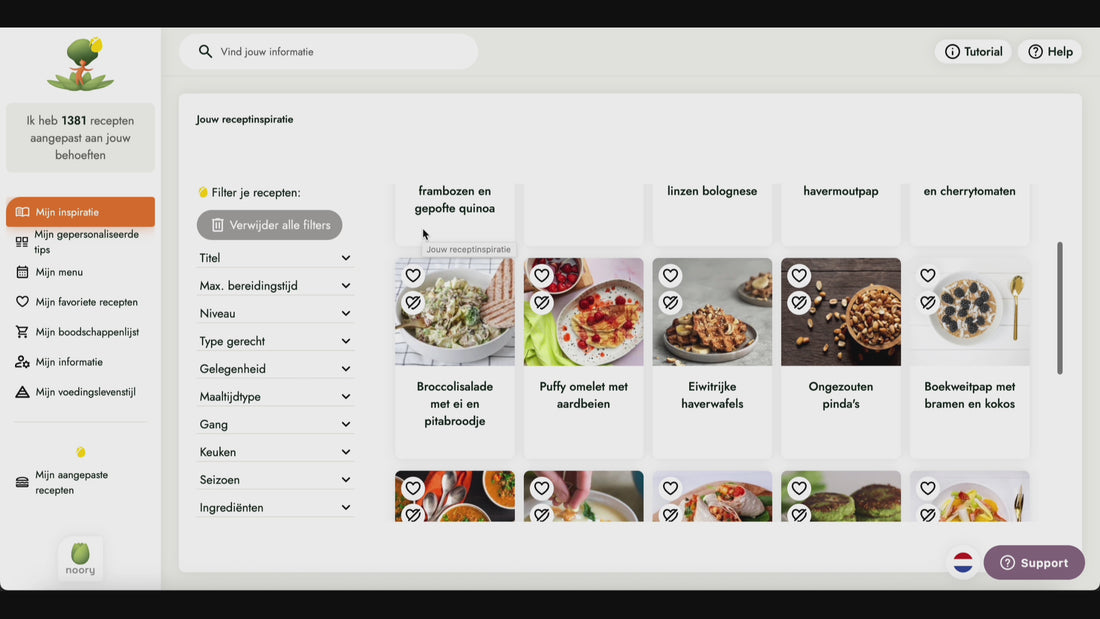Viewport: 1100px width, 619px height.
Task: Open the Help button
Action: (x=1050, y=51)
